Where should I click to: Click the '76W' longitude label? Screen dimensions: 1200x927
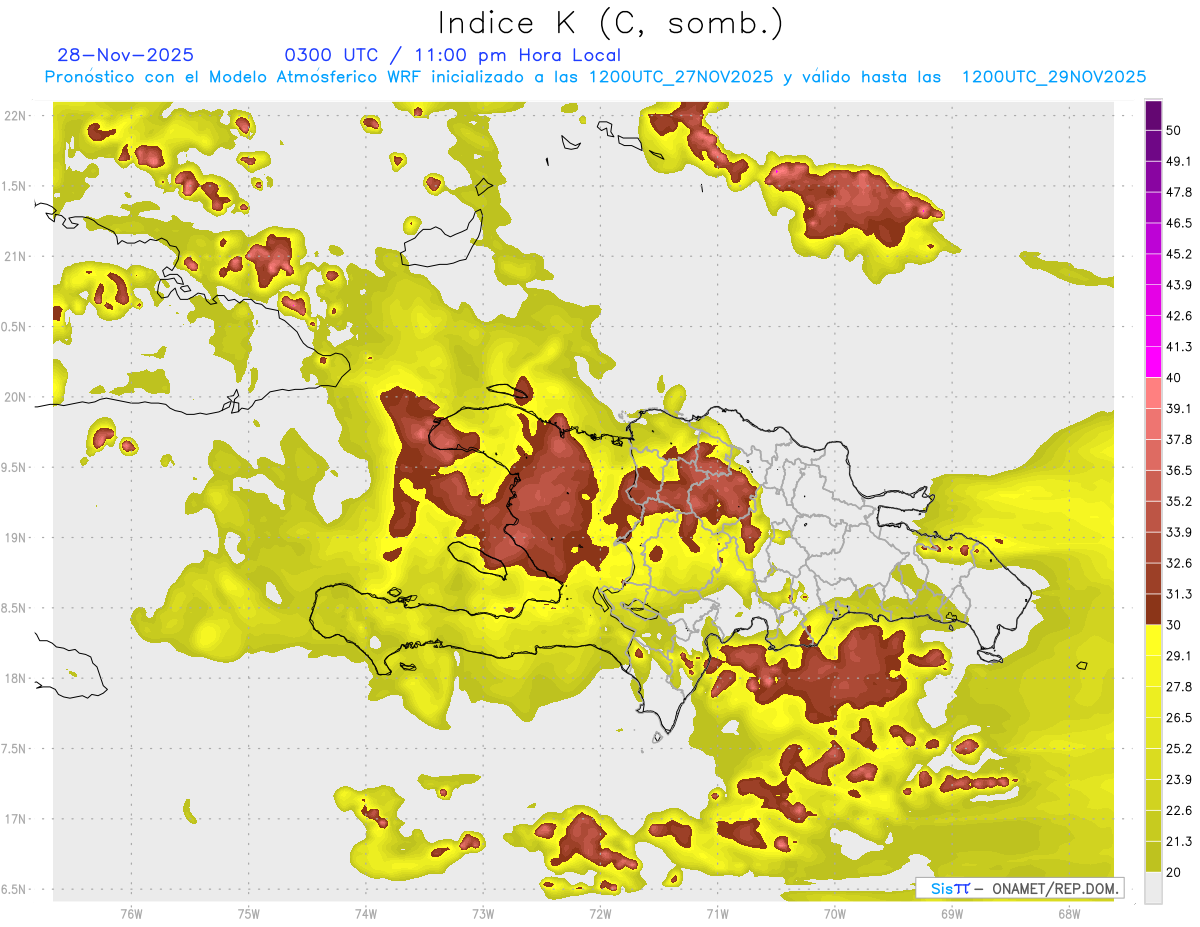pos(131,914)
